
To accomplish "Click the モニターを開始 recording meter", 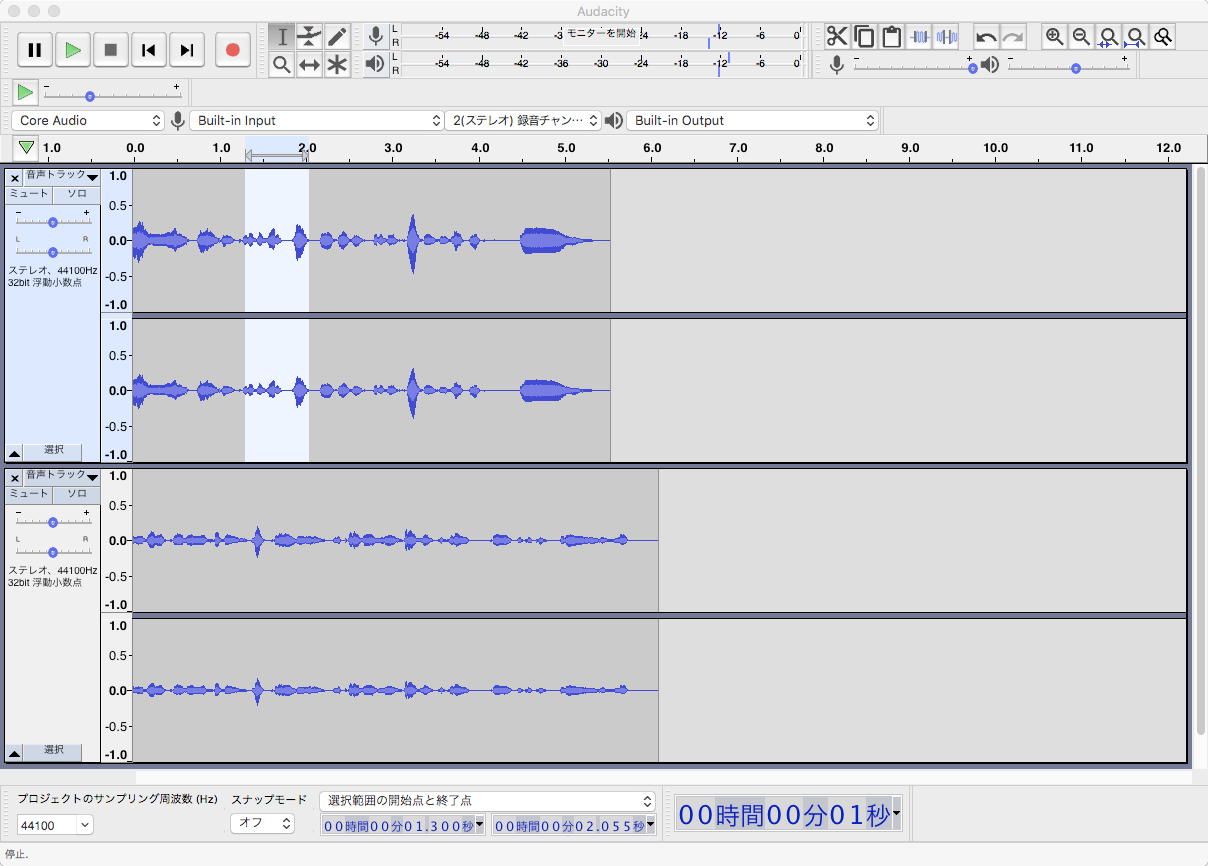I will 601,34.
